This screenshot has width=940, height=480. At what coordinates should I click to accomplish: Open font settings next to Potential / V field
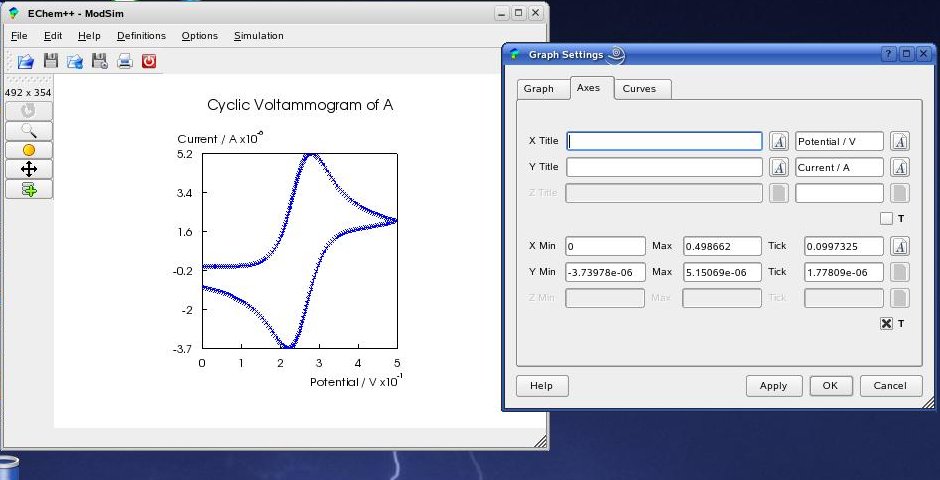click(900, 141)
